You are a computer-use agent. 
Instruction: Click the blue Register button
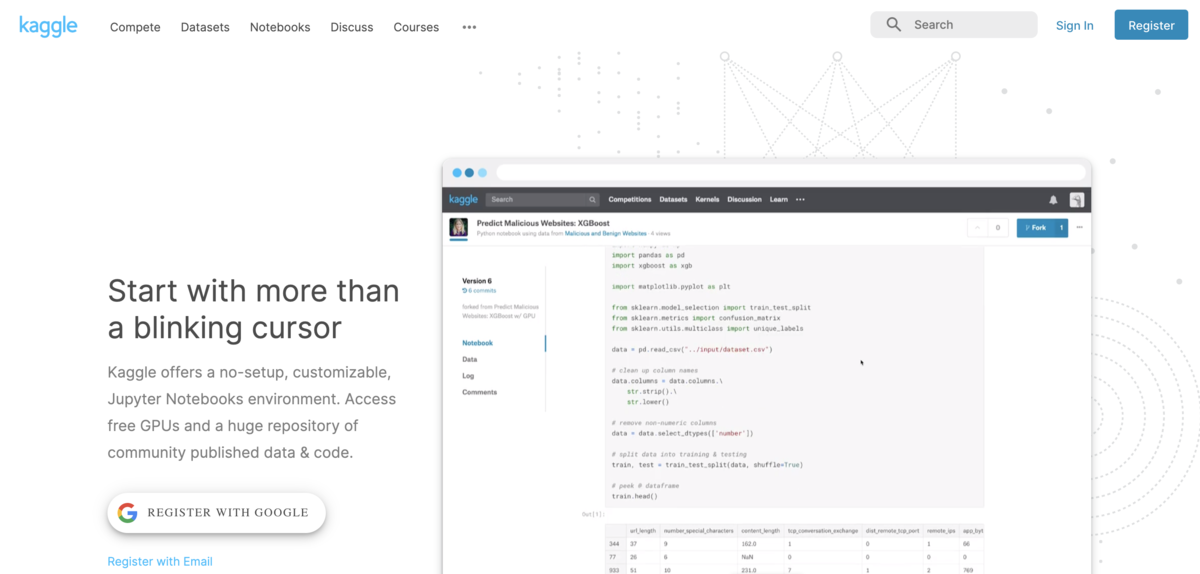1151,25
